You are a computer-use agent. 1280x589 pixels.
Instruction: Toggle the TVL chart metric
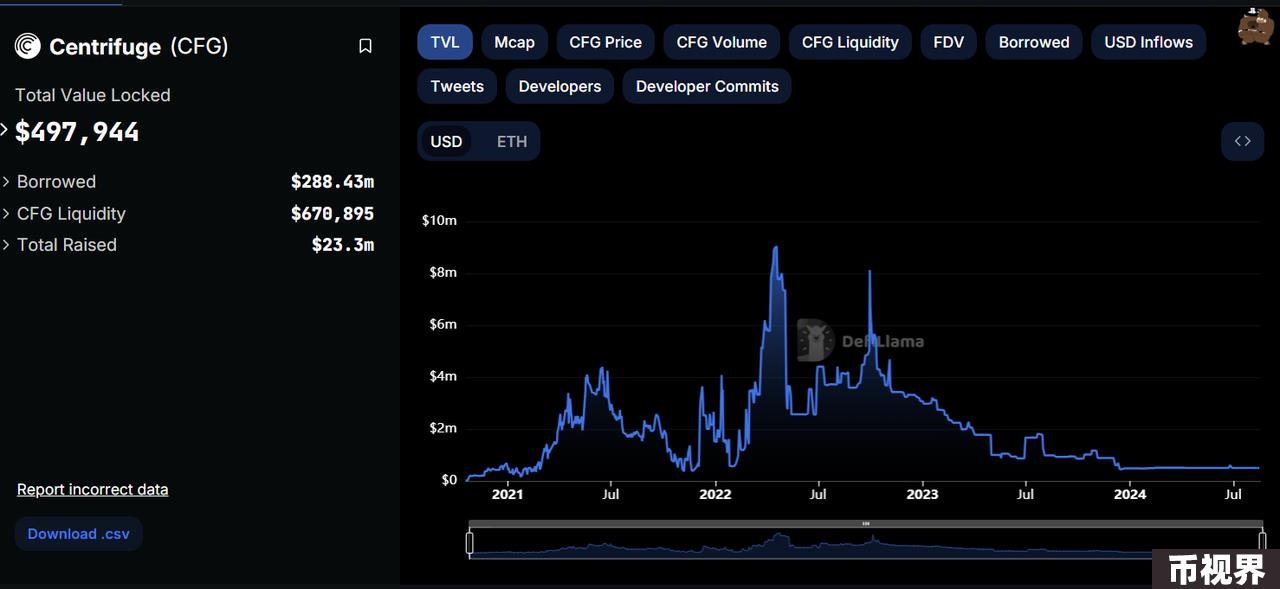445,42
